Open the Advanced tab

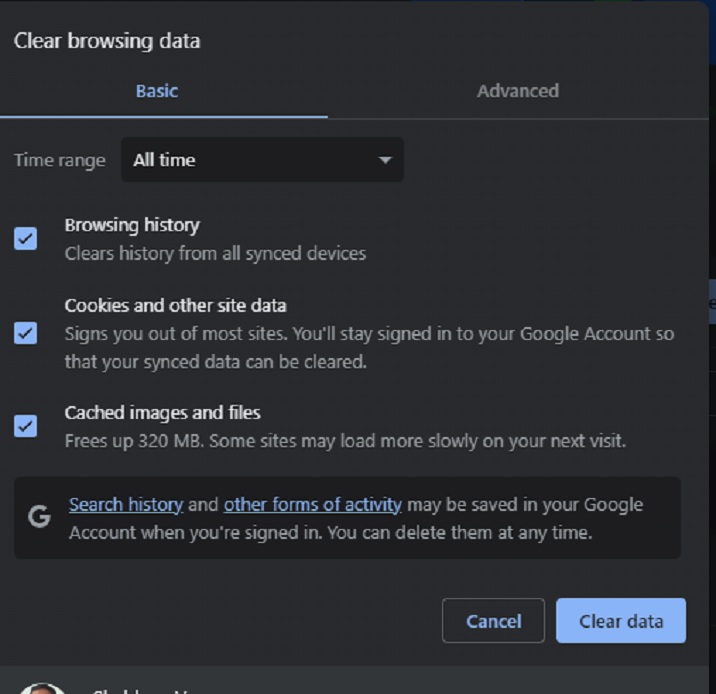517,91
